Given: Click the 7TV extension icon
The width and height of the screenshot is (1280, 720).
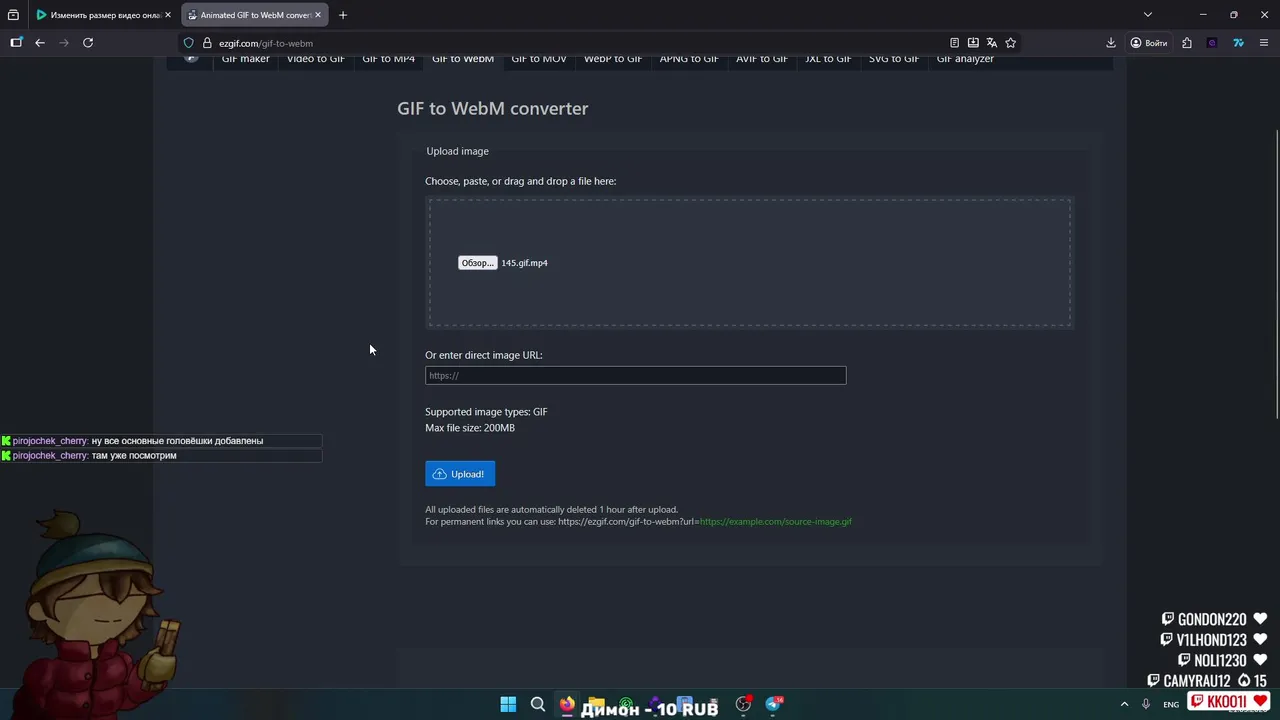Looking at the screenshot, I should (1238, 43).
